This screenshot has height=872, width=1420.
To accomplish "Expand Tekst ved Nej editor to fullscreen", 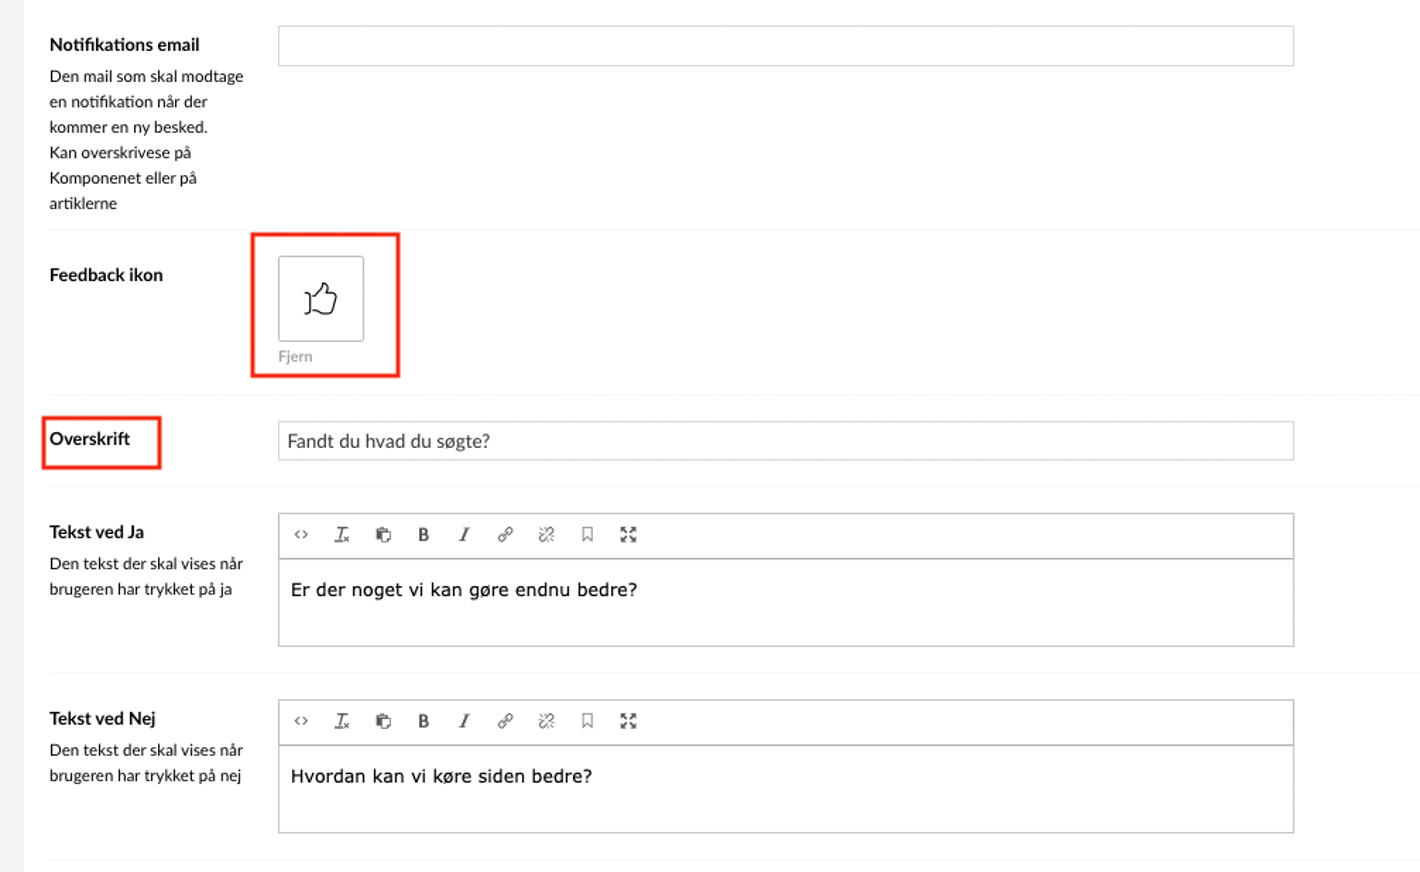I will pyautogui.click(x=628, y=721).
